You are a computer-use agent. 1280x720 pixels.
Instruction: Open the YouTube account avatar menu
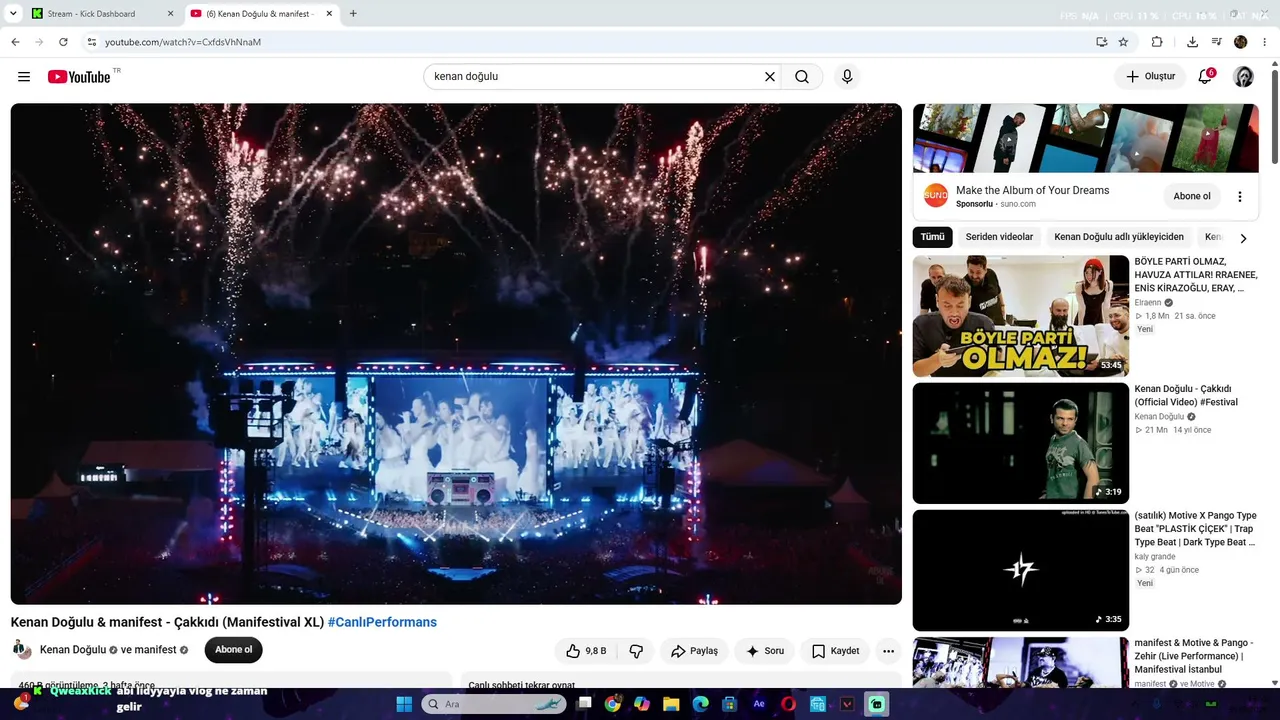click(x=1244, y=77)
